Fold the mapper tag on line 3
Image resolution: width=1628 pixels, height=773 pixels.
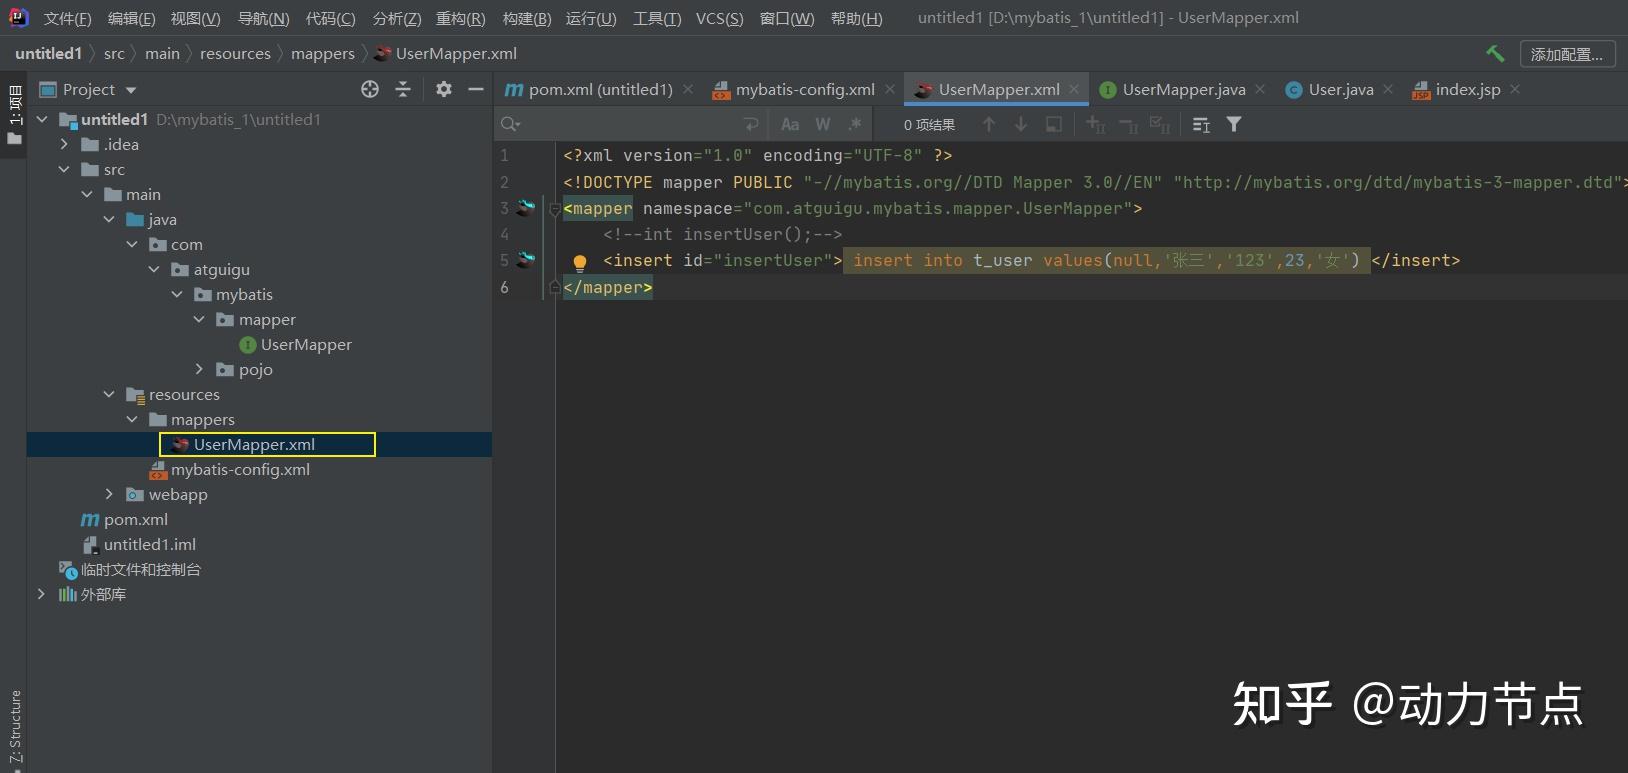pos(554,209)
